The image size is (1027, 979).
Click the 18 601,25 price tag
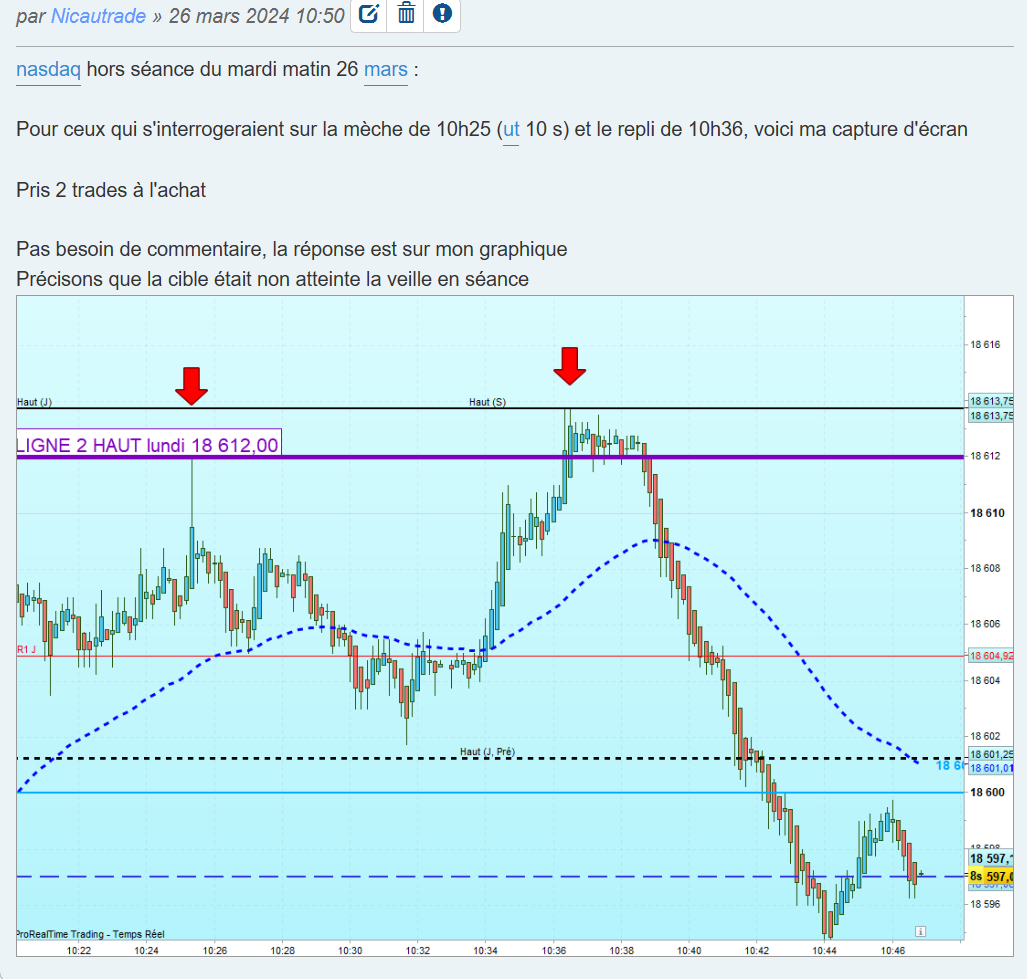991,754
